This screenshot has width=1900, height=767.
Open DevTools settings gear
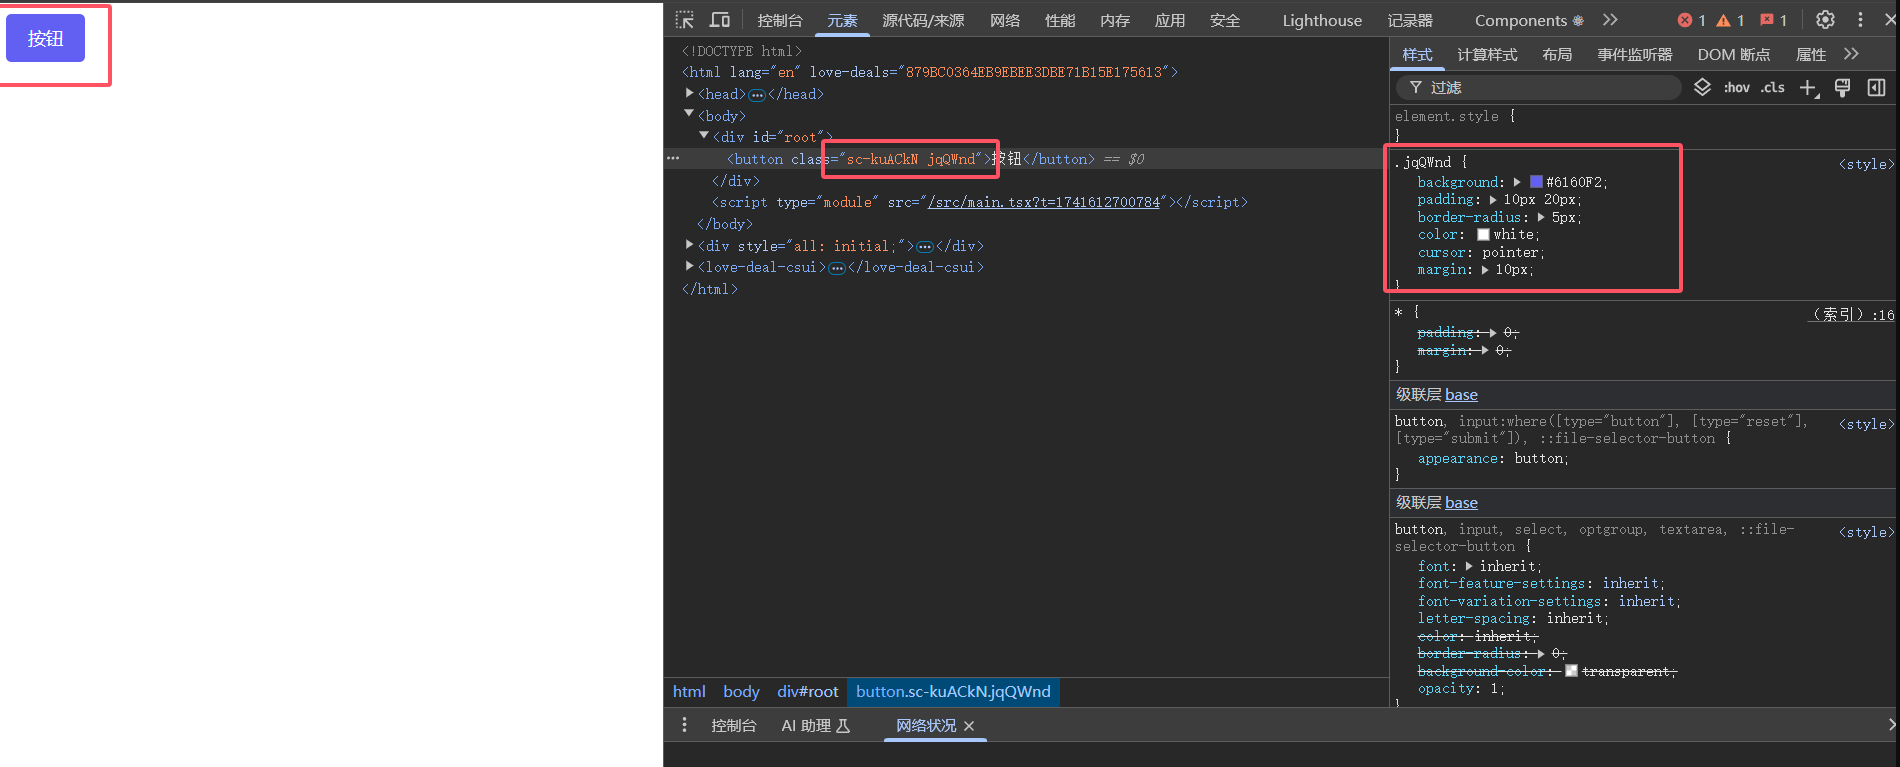(x=1825, y=20)
